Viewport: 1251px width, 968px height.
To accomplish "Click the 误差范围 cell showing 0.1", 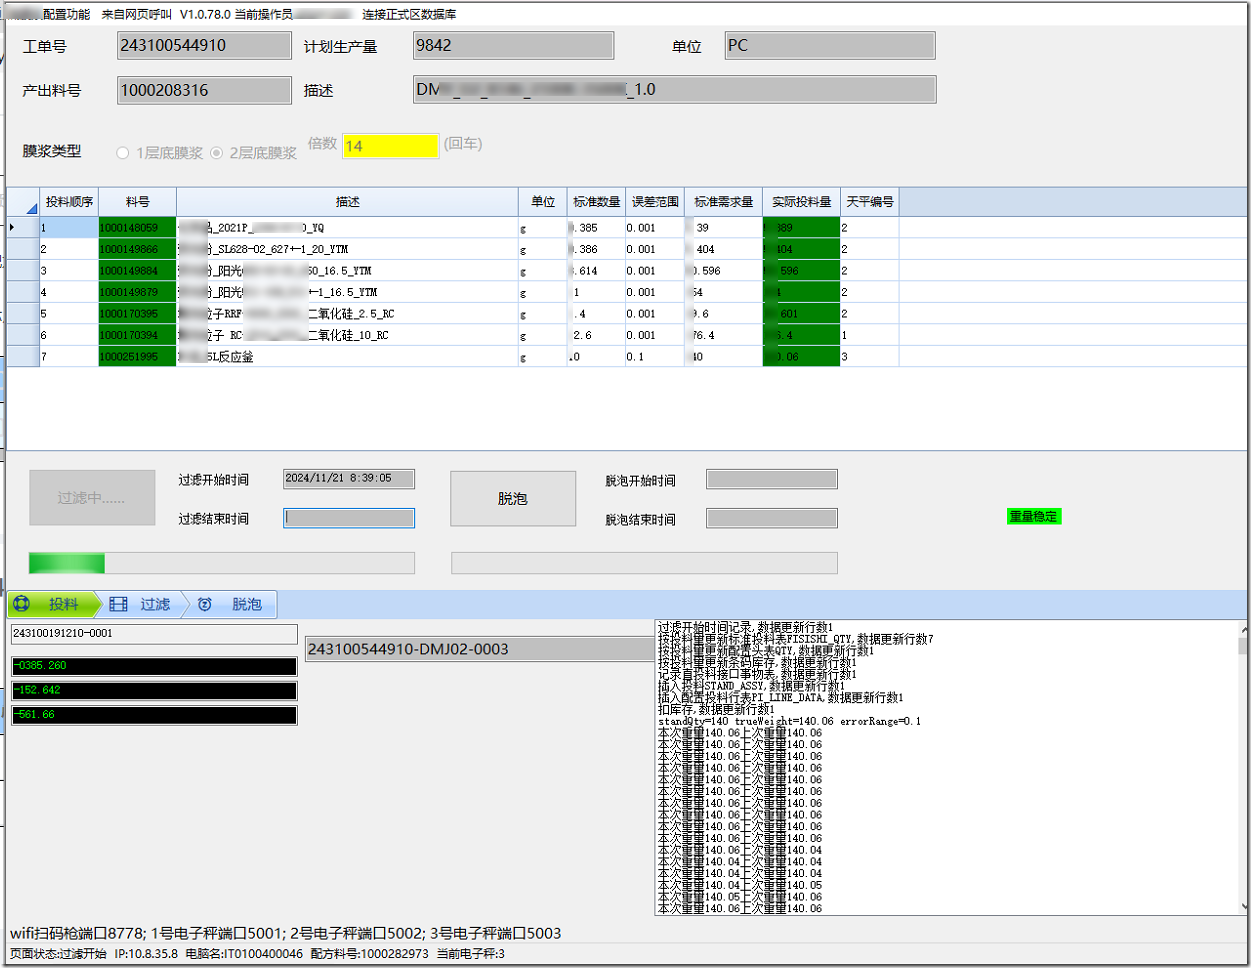I will [655, 357].
